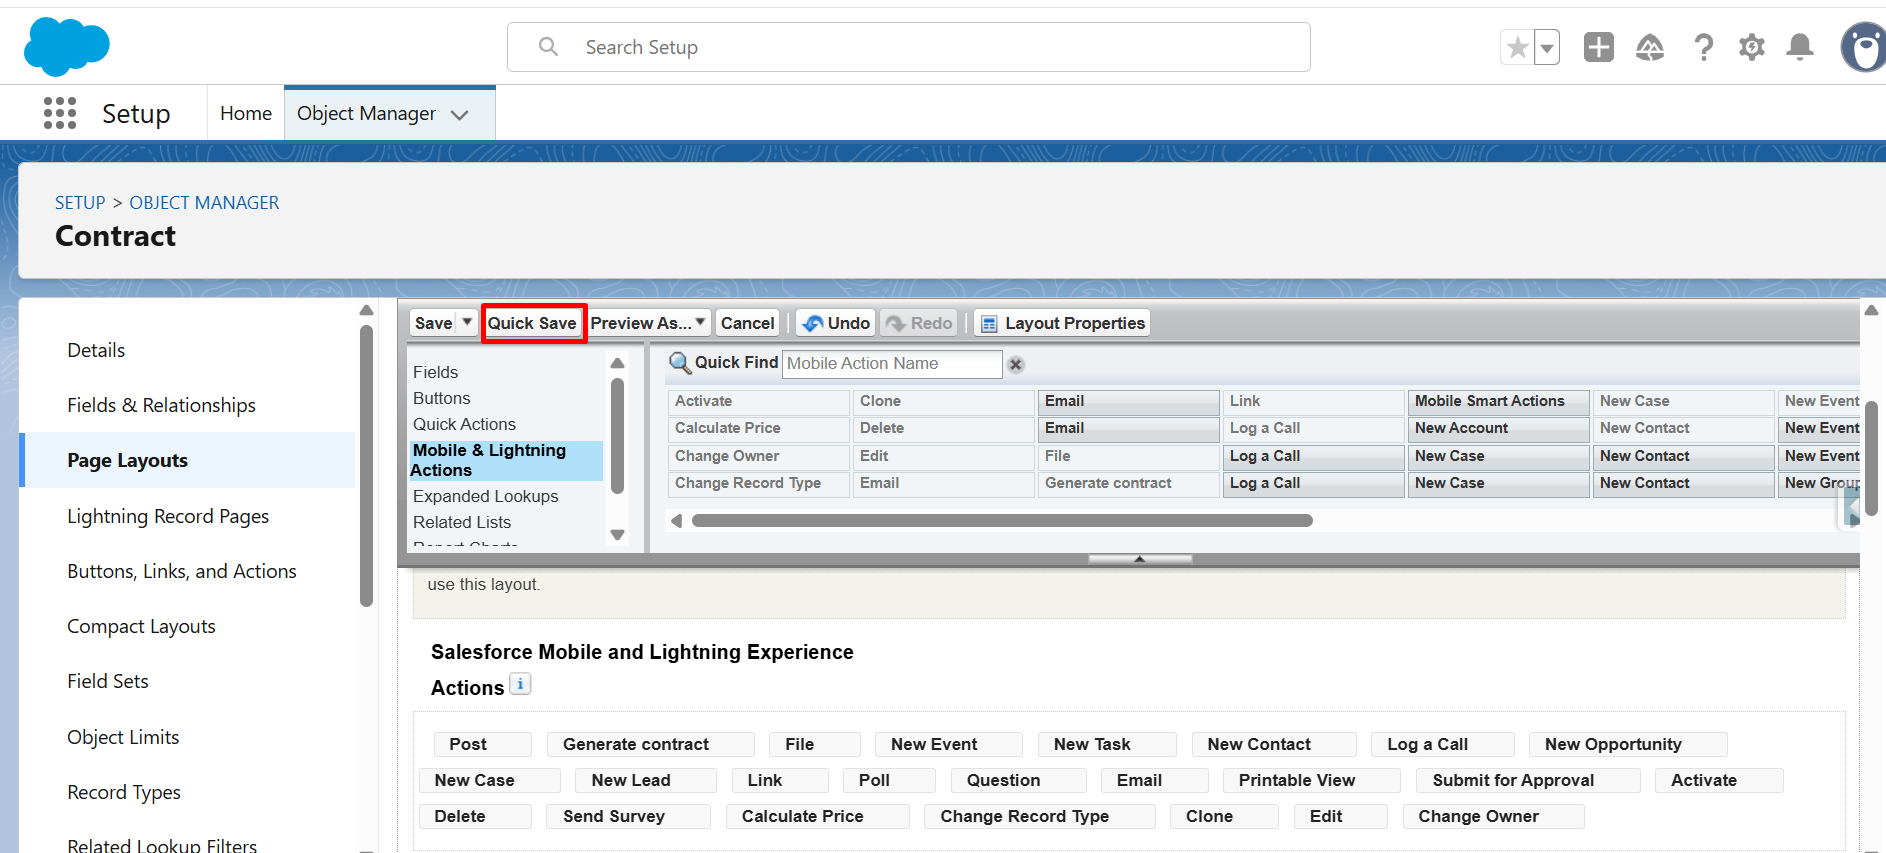Image resolution: width=1886 pixels, height=853 pixels.
Task: Open the OBJECT MANAGER breadcrumb link
Action: pyautogui.click(x=204, y=203)
